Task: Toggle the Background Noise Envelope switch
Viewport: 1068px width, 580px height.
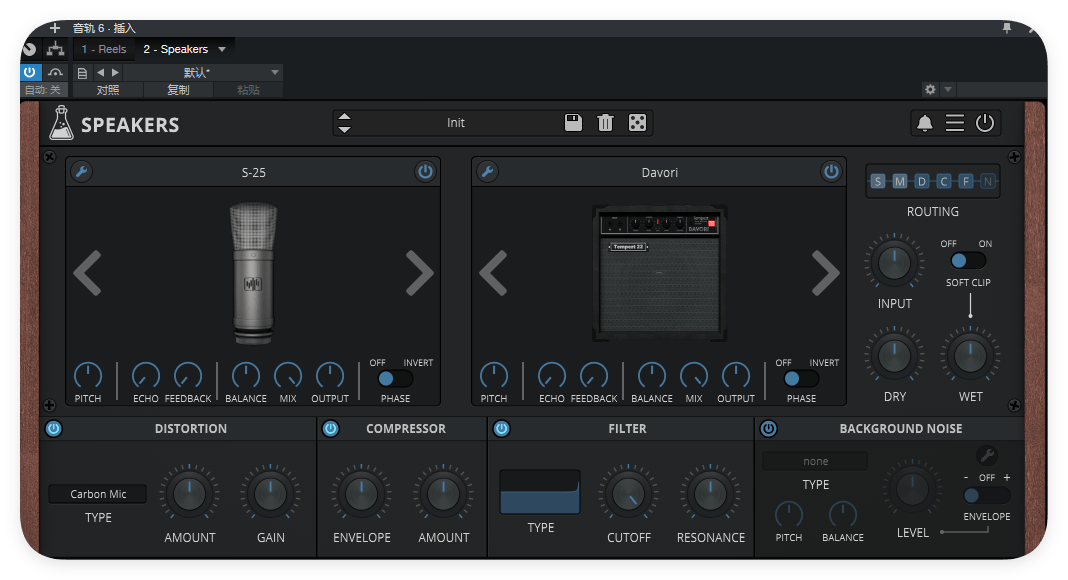Action: (987, 495)
